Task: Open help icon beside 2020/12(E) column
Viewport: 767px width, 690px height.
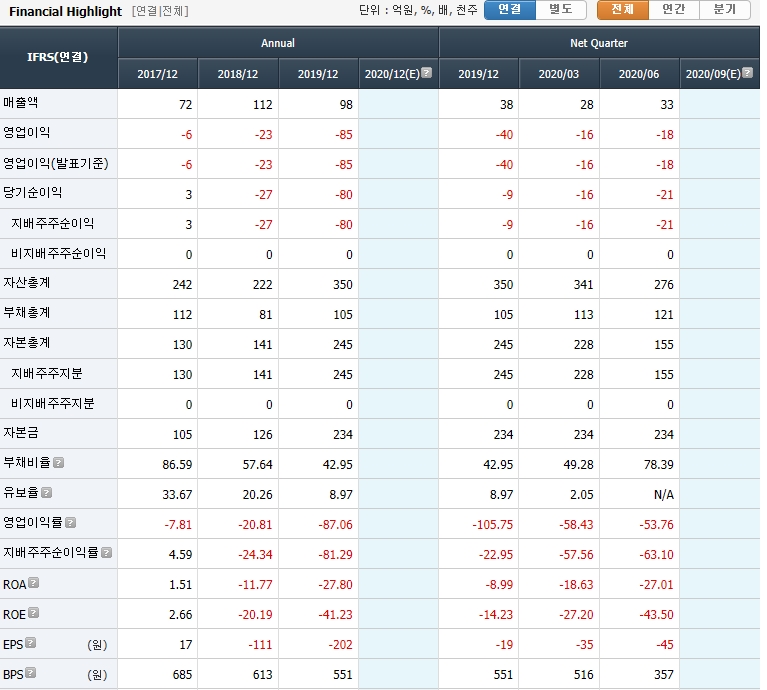Action: click(427, 73)
